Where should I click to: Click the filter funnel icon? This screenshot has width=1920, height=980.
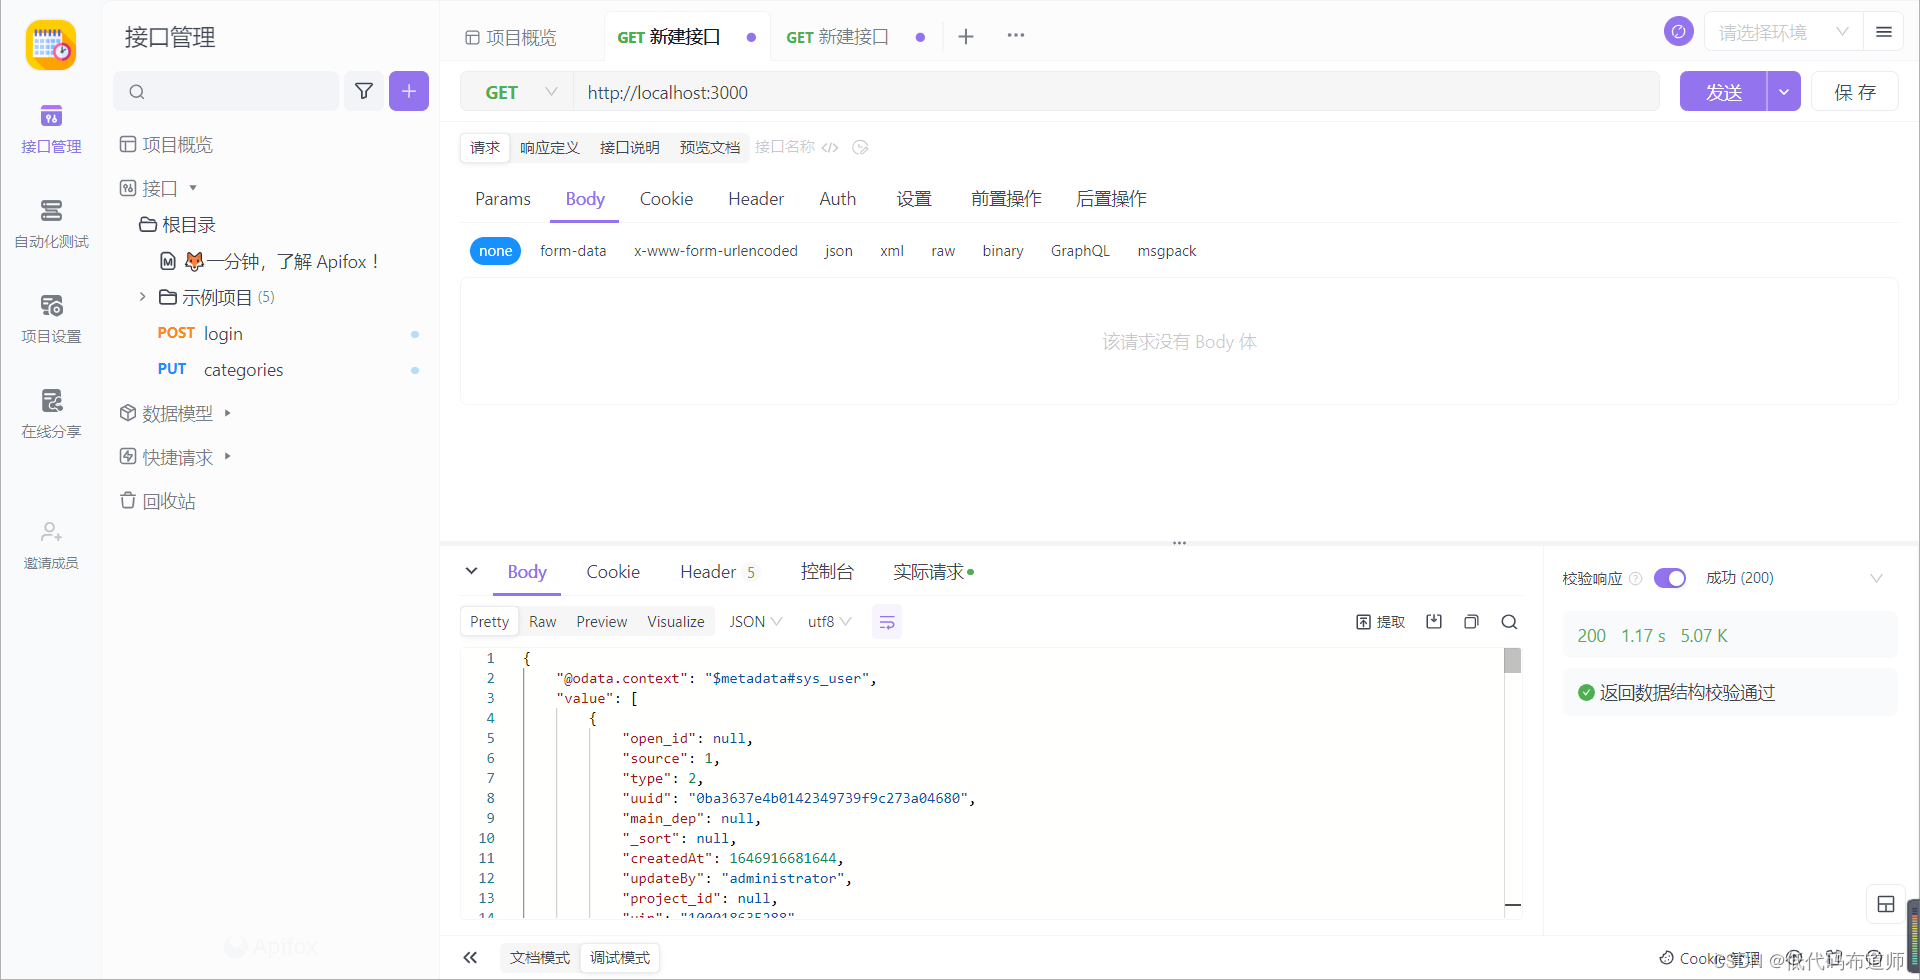click(x=364, y=91)
